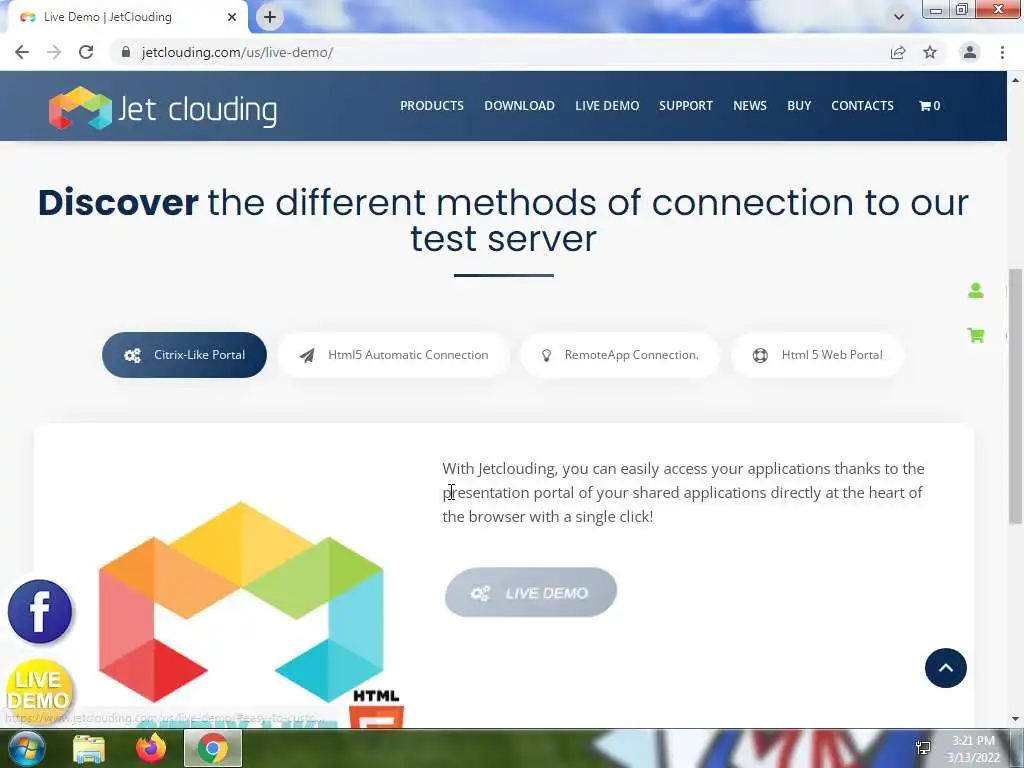The width and height of the screenshot is (1024, 768).
Task: Click the yellow LIVE DEMO badge
Action: point(39,691)
